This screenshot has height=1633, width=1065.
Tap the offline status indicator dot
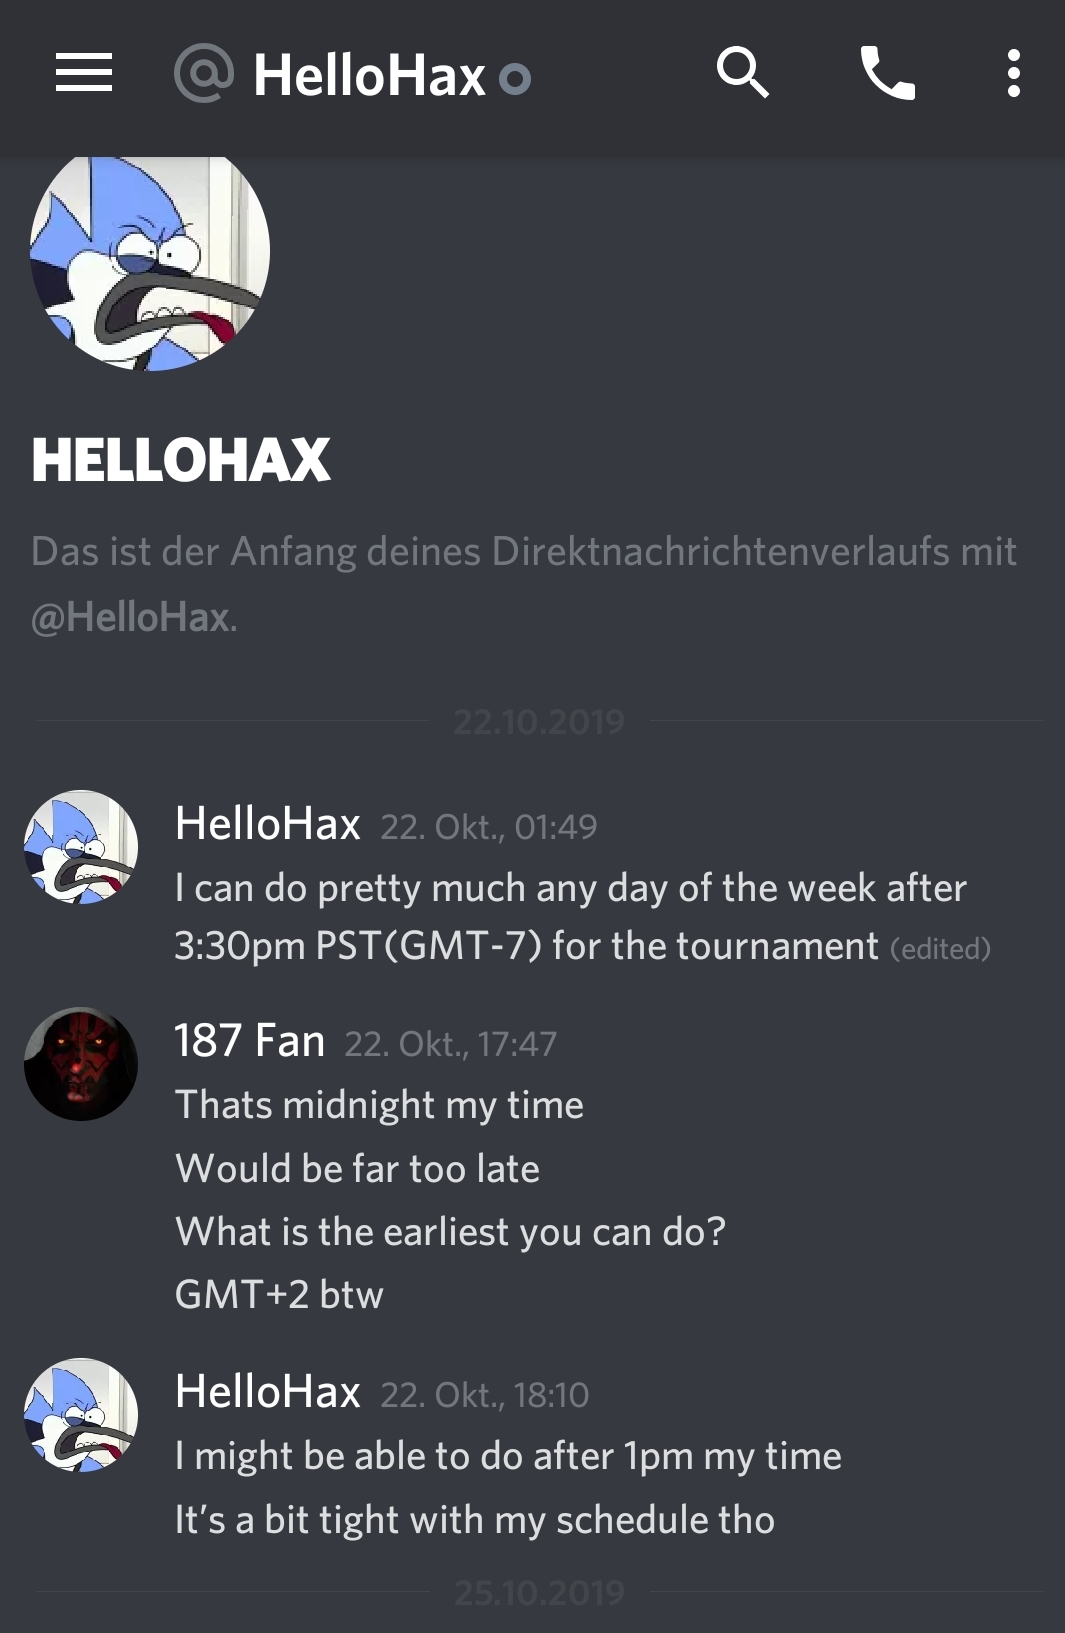(x=515, y=78)
